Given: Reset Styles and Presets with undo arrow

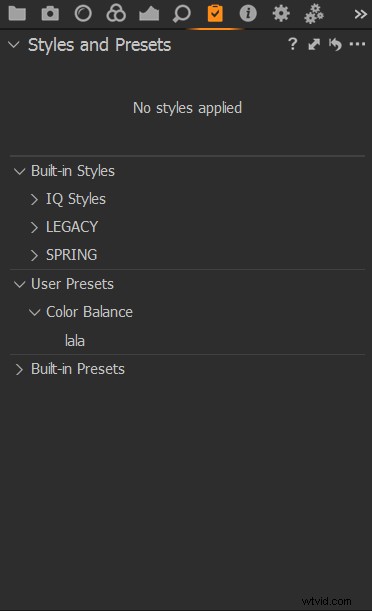Looking at the screenshot, I should [x=335, y=44].
